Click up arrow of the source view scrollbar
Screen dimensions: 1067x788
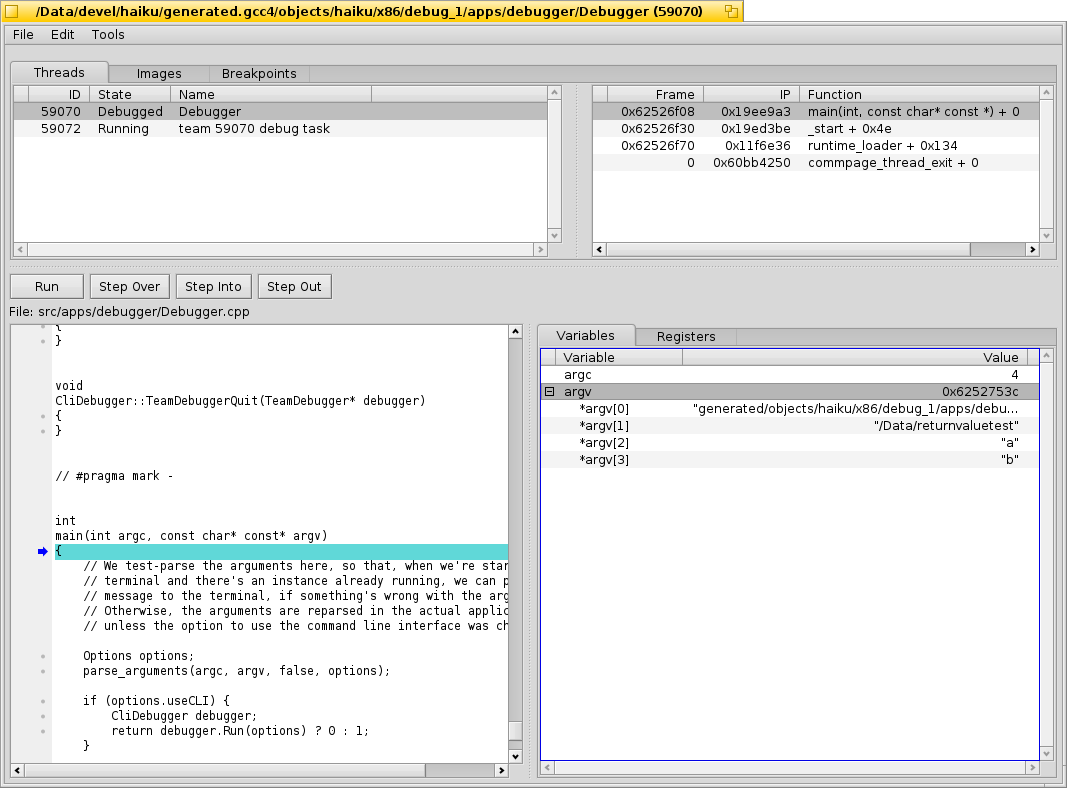click(x=515, y=331)
